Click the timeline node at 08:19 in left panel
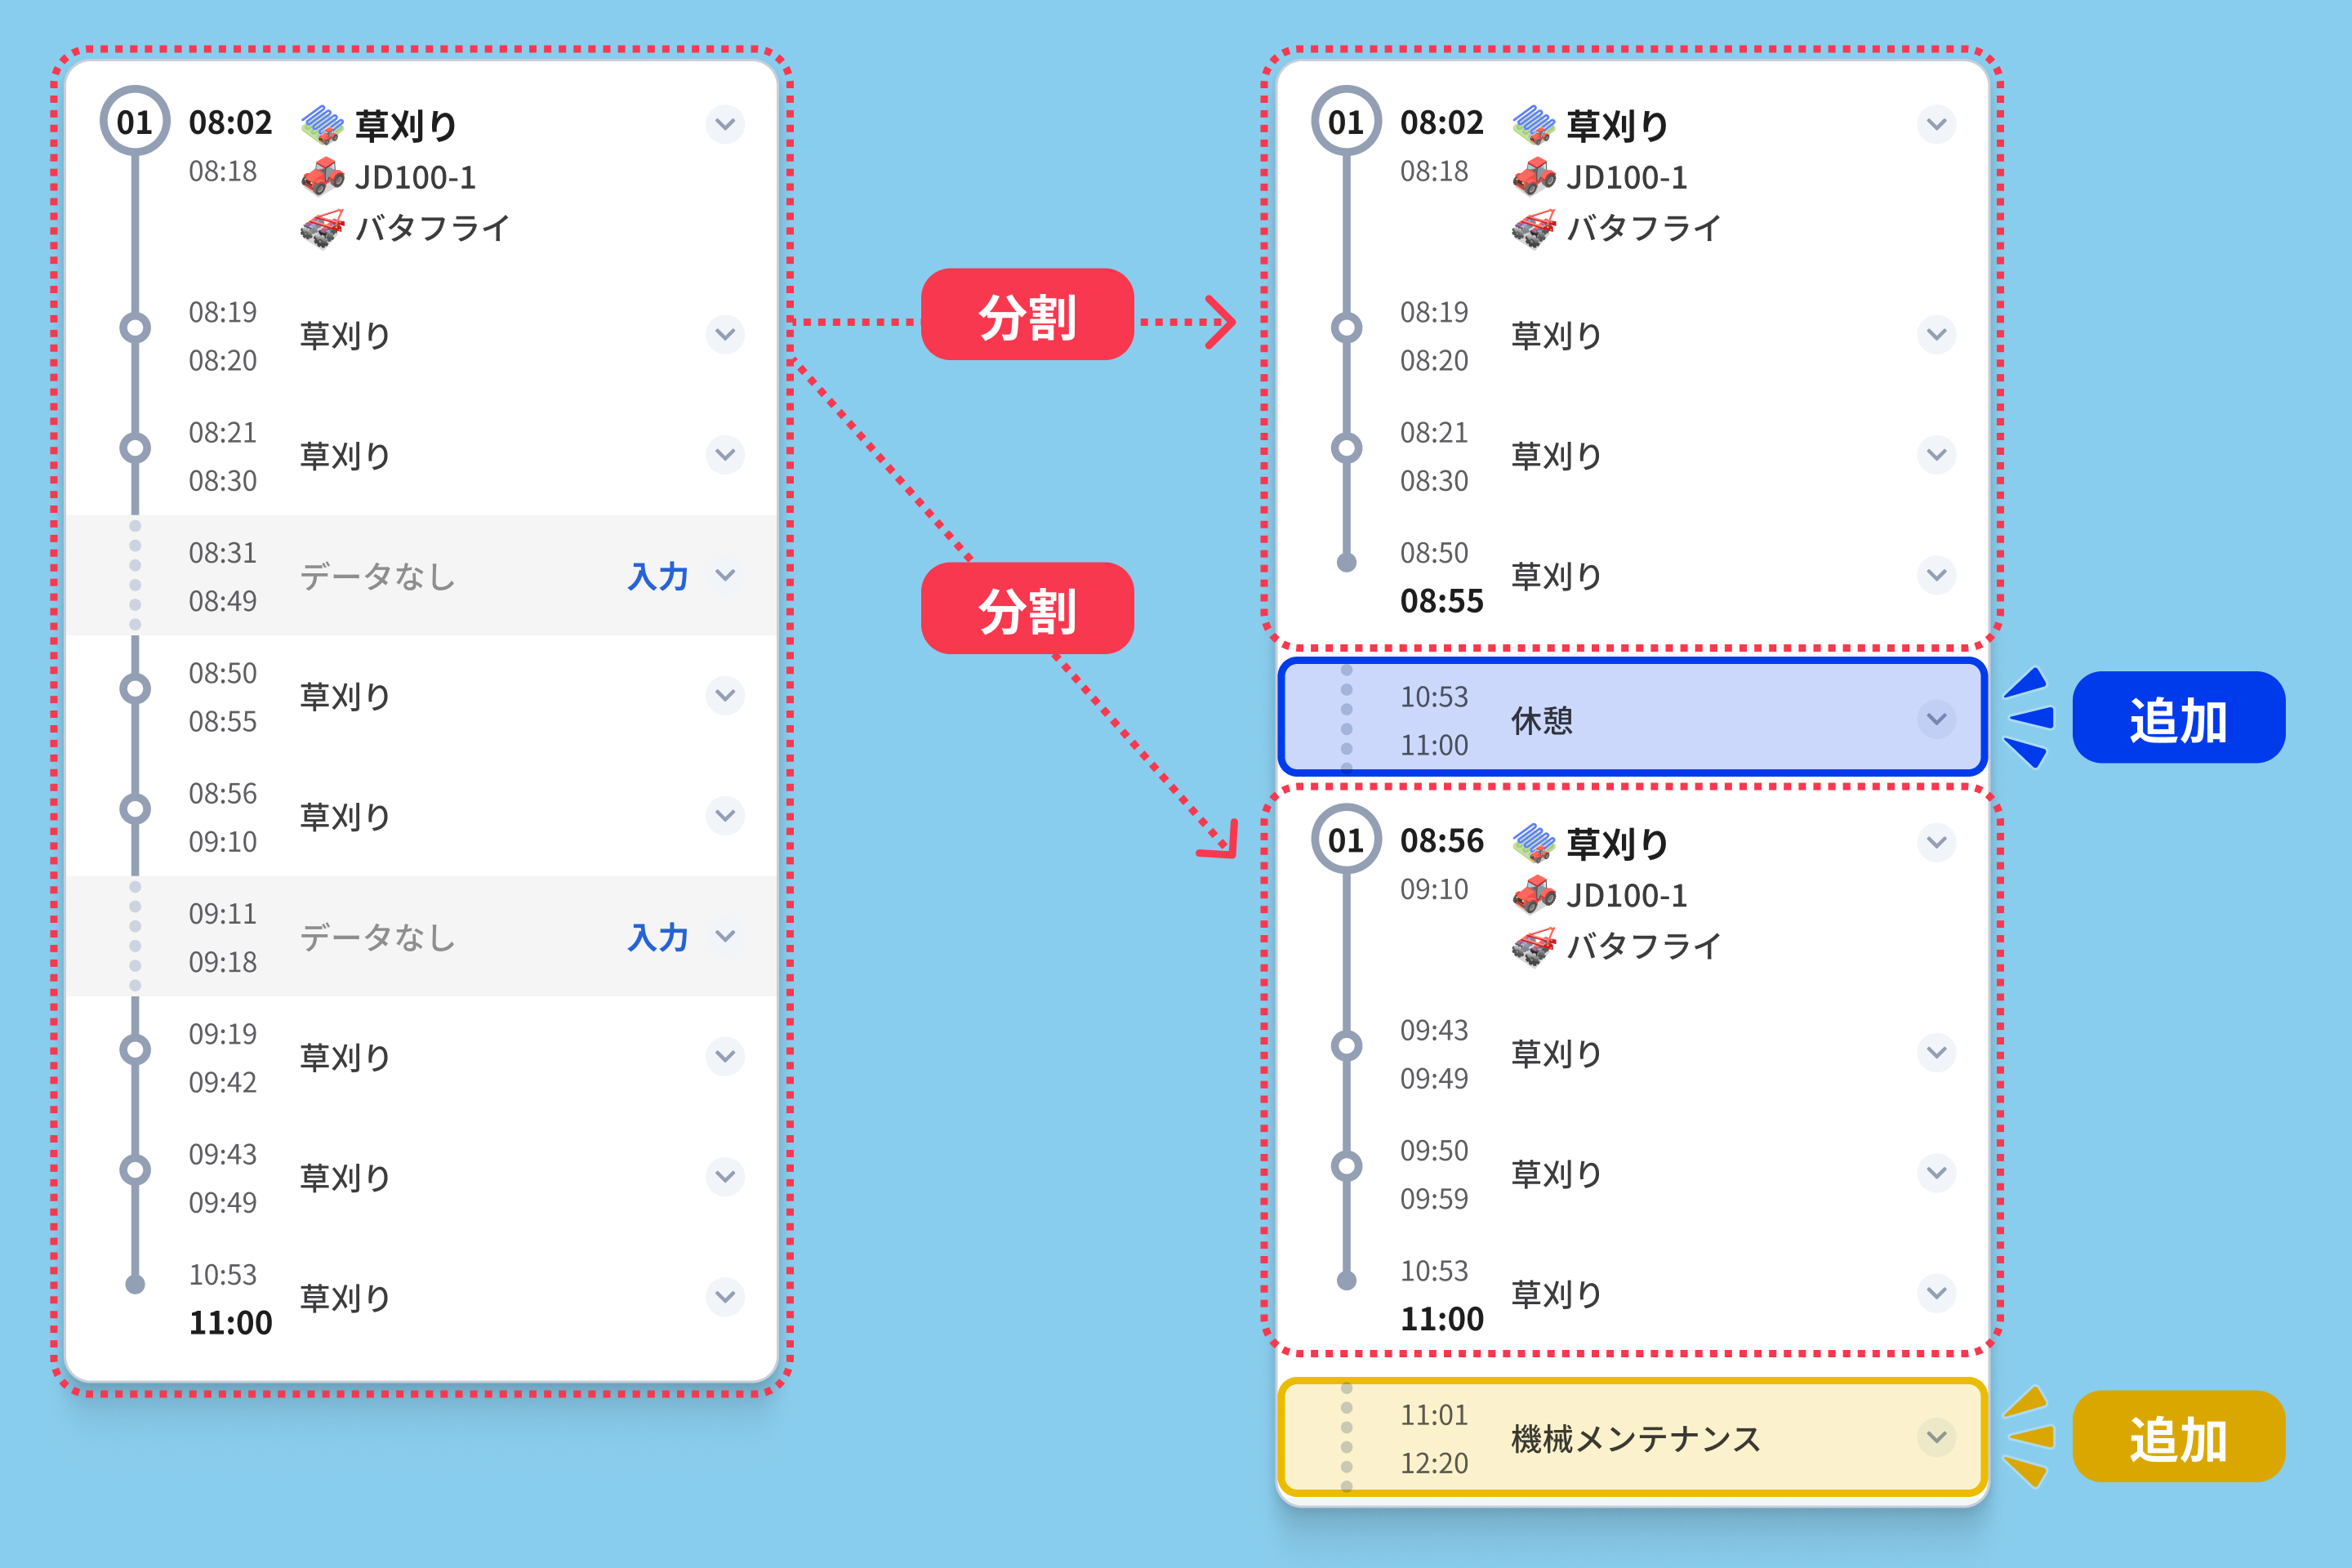The height and width of the screenshot is (1568, 2352). click(135, 328)
